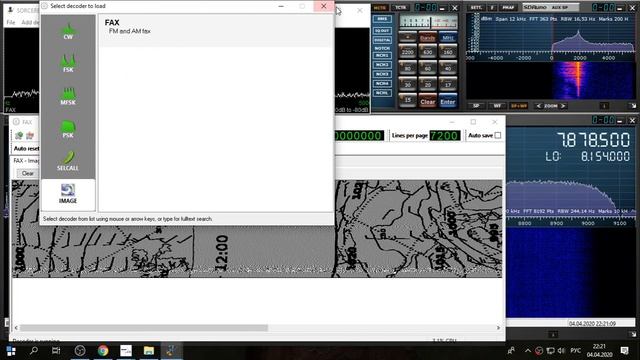640x360 pixels.
Task: Toggle the DIGITAL button
Action: coord(382,40)
